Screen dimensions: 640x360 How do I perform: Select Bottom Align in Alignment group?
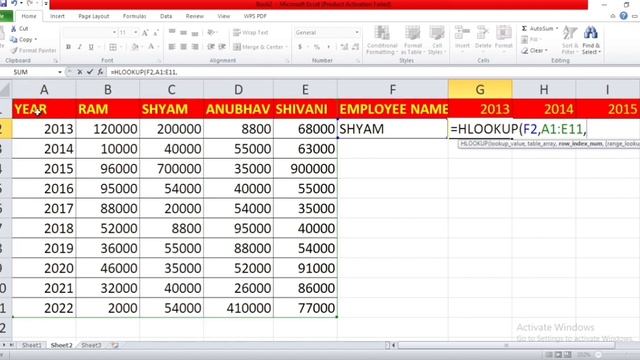coord(195,32)
